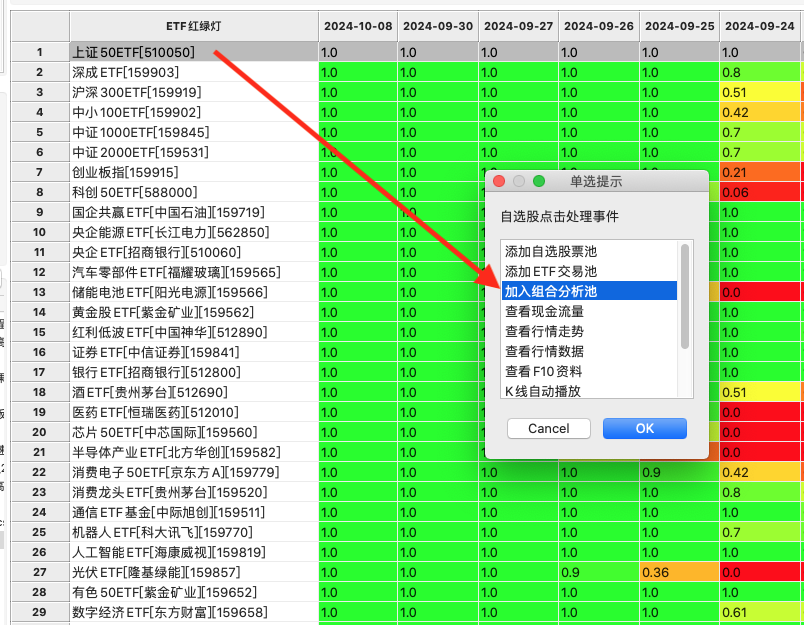Click the 2024-09-25 column header

point(679,26)
